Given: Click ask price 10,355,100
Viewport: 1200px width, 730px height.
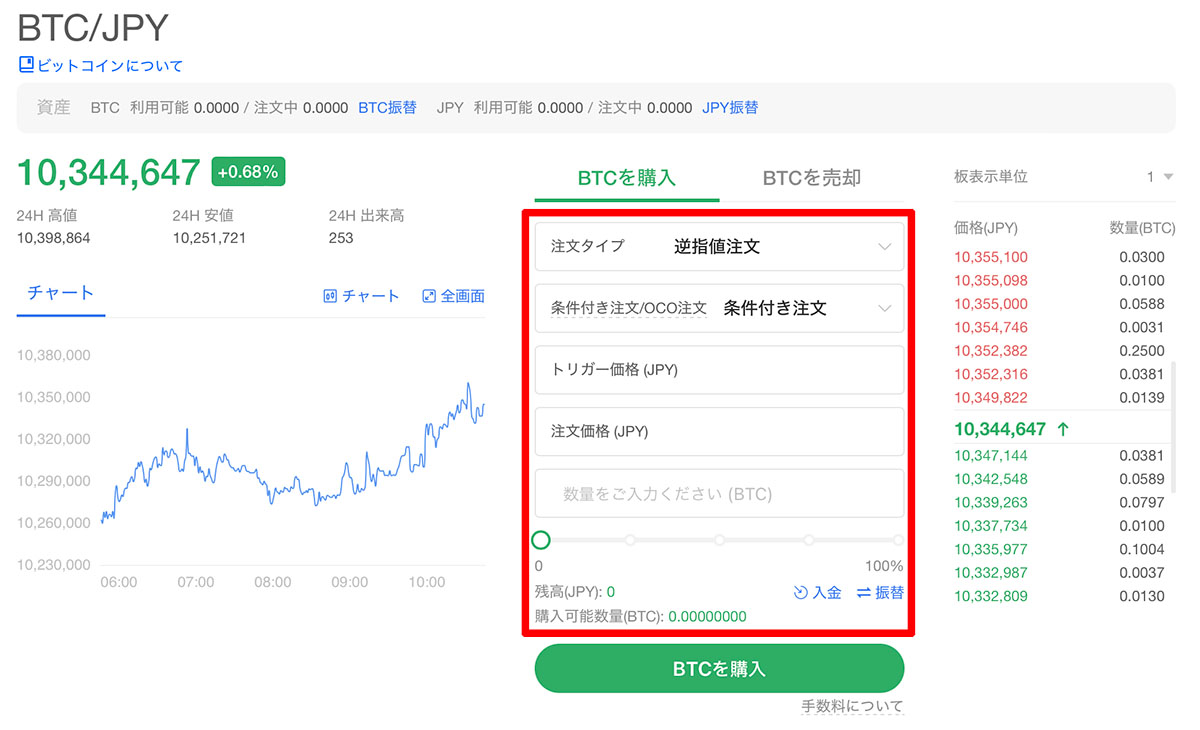Looking at the screenshot, I should [x=991, y=257].
